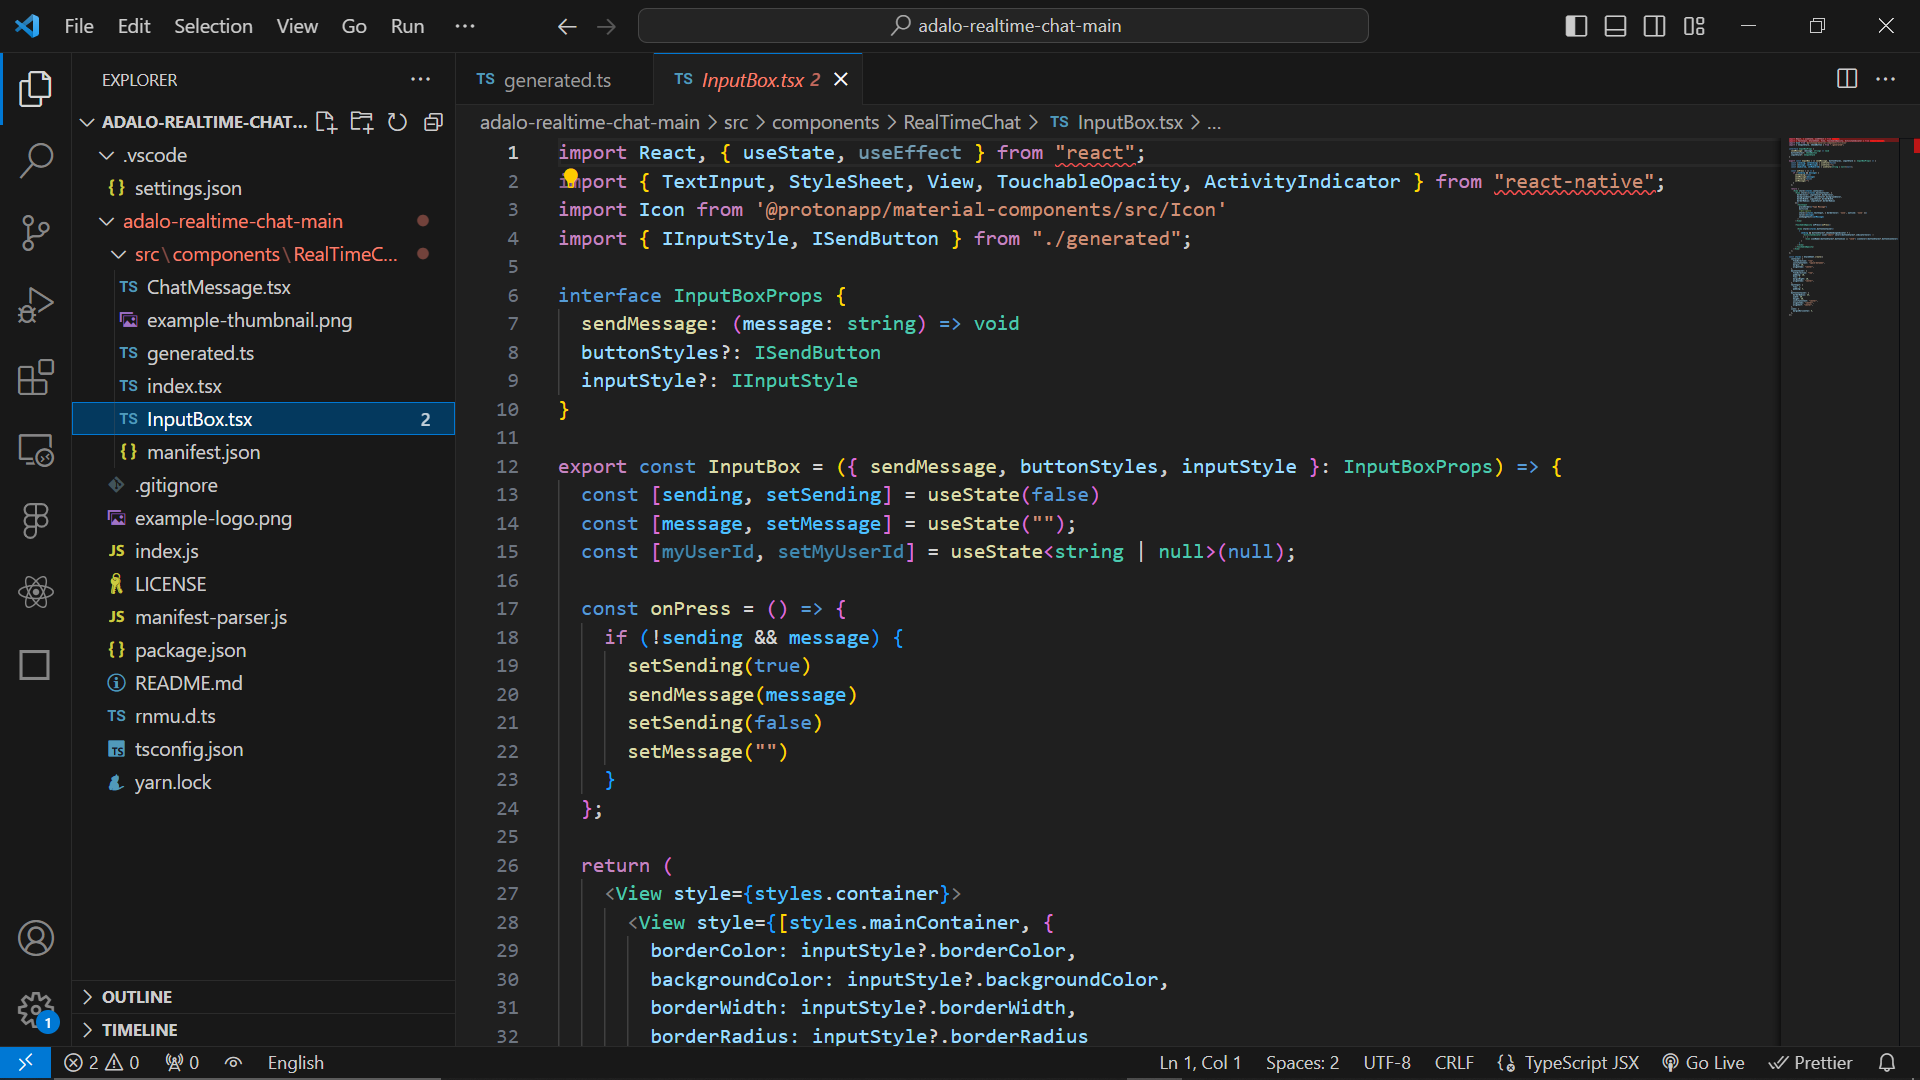Screen dimensions: 1920x1080
Task: Open the Extensions view
Action: click(36, 378)
